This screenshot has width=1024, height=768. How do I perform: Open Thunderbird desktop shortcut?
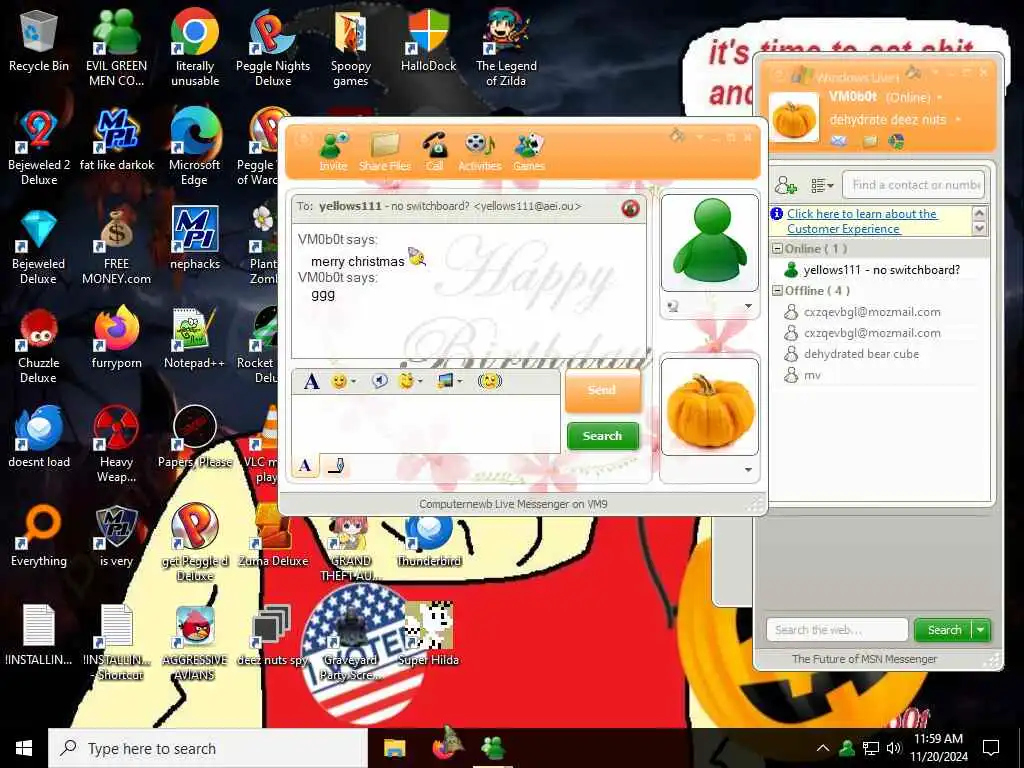(429, 542)
